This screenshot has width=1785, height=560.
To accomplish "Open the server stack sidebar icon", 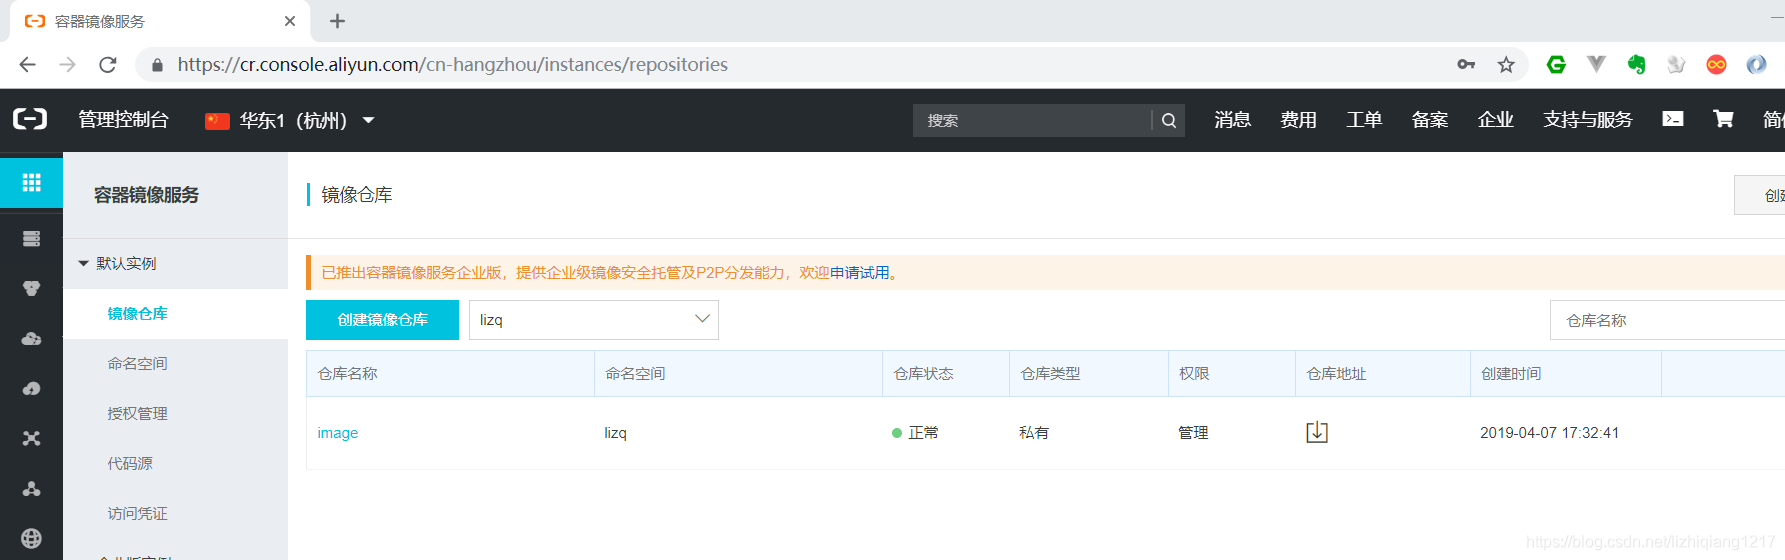I will click(x=31, y=239).
